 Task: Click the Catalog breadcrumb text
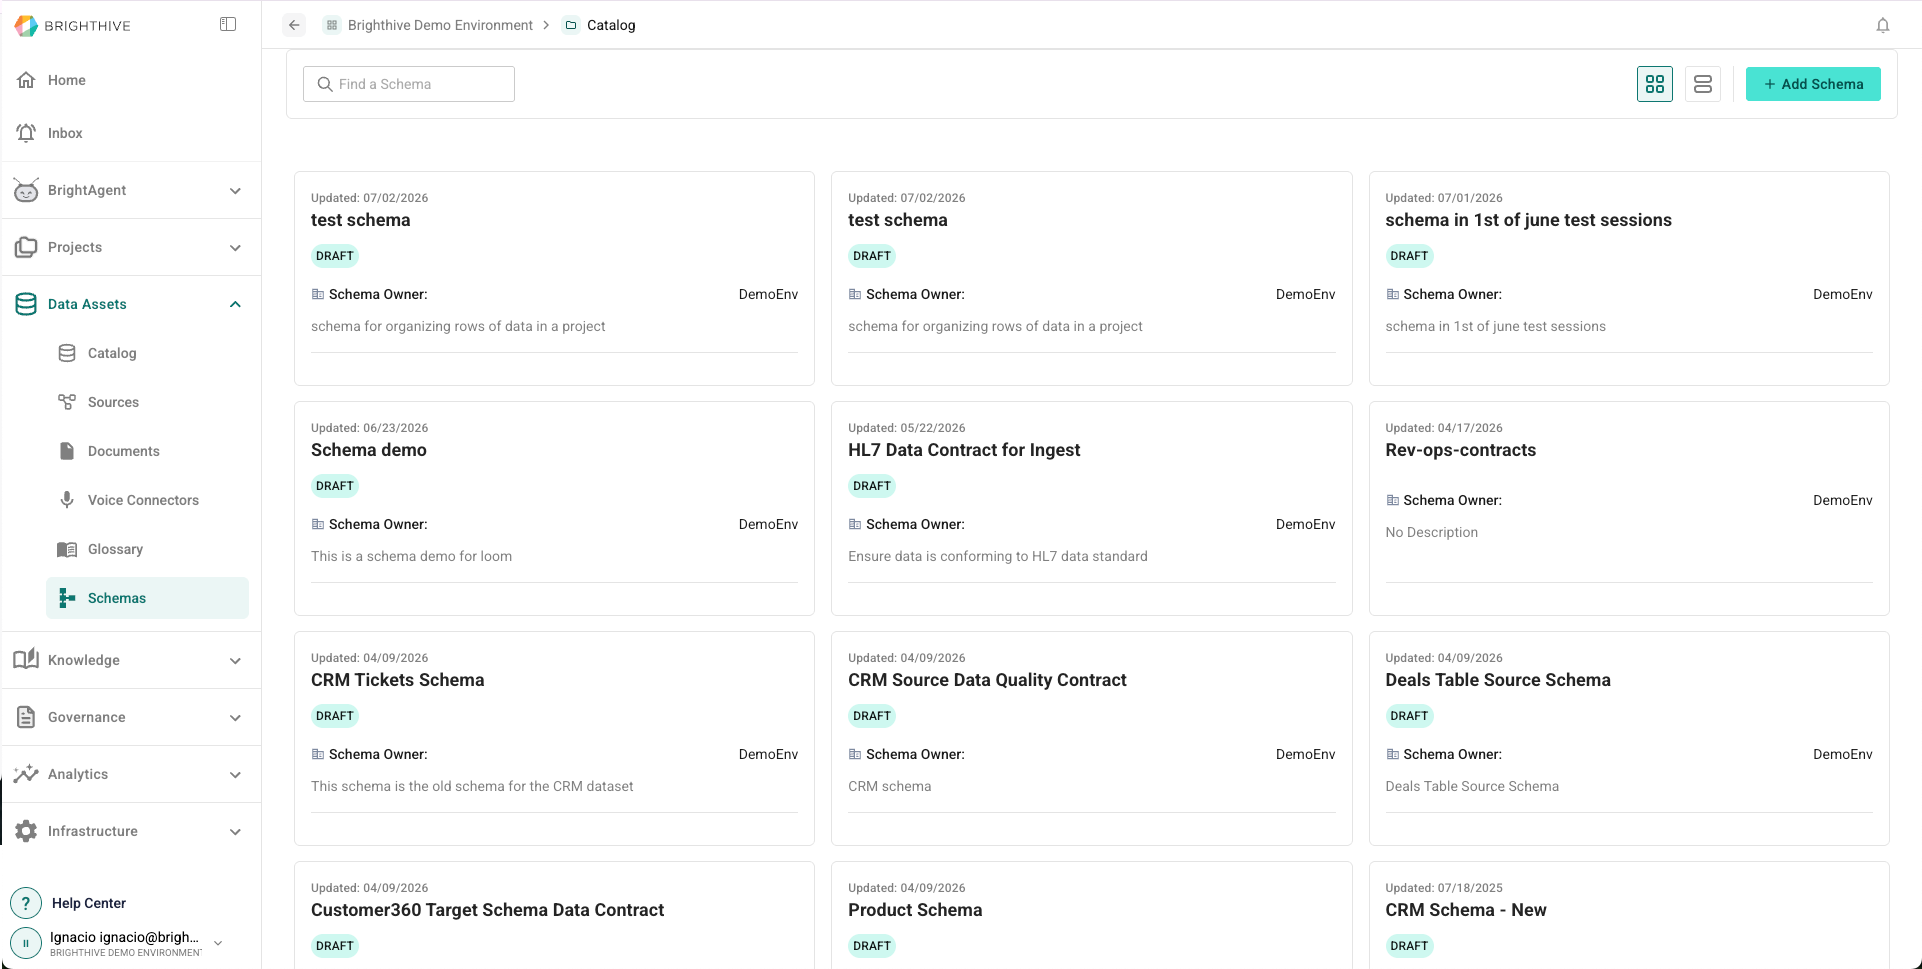(x=611, y=25)
